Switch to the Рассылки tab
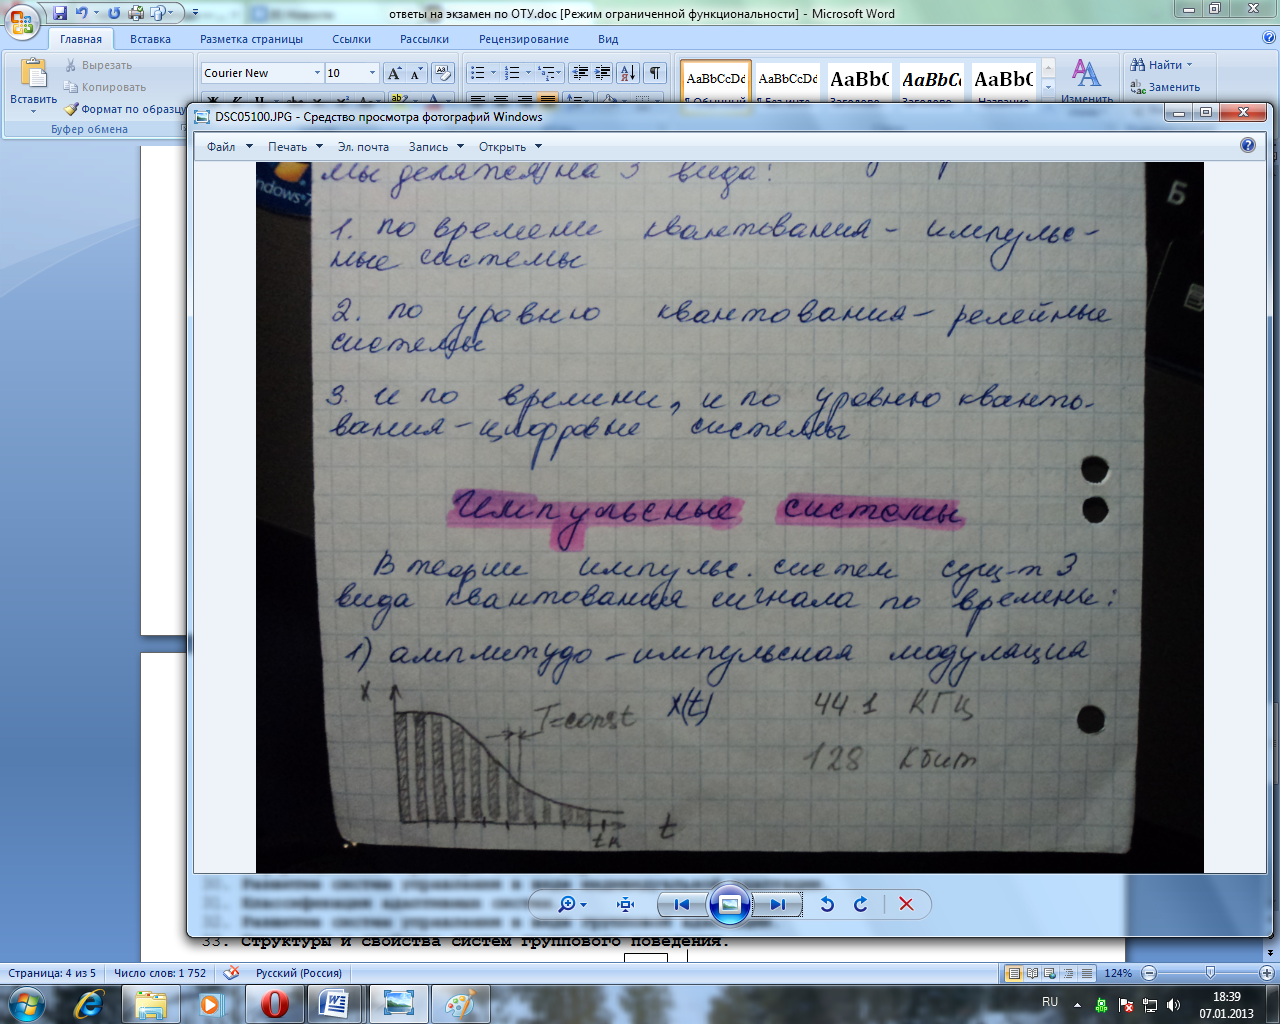 (424, 39)
